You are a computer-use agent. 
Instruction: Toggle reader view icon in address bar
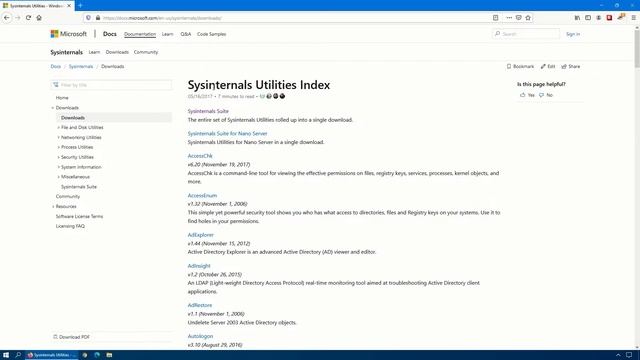496,18
